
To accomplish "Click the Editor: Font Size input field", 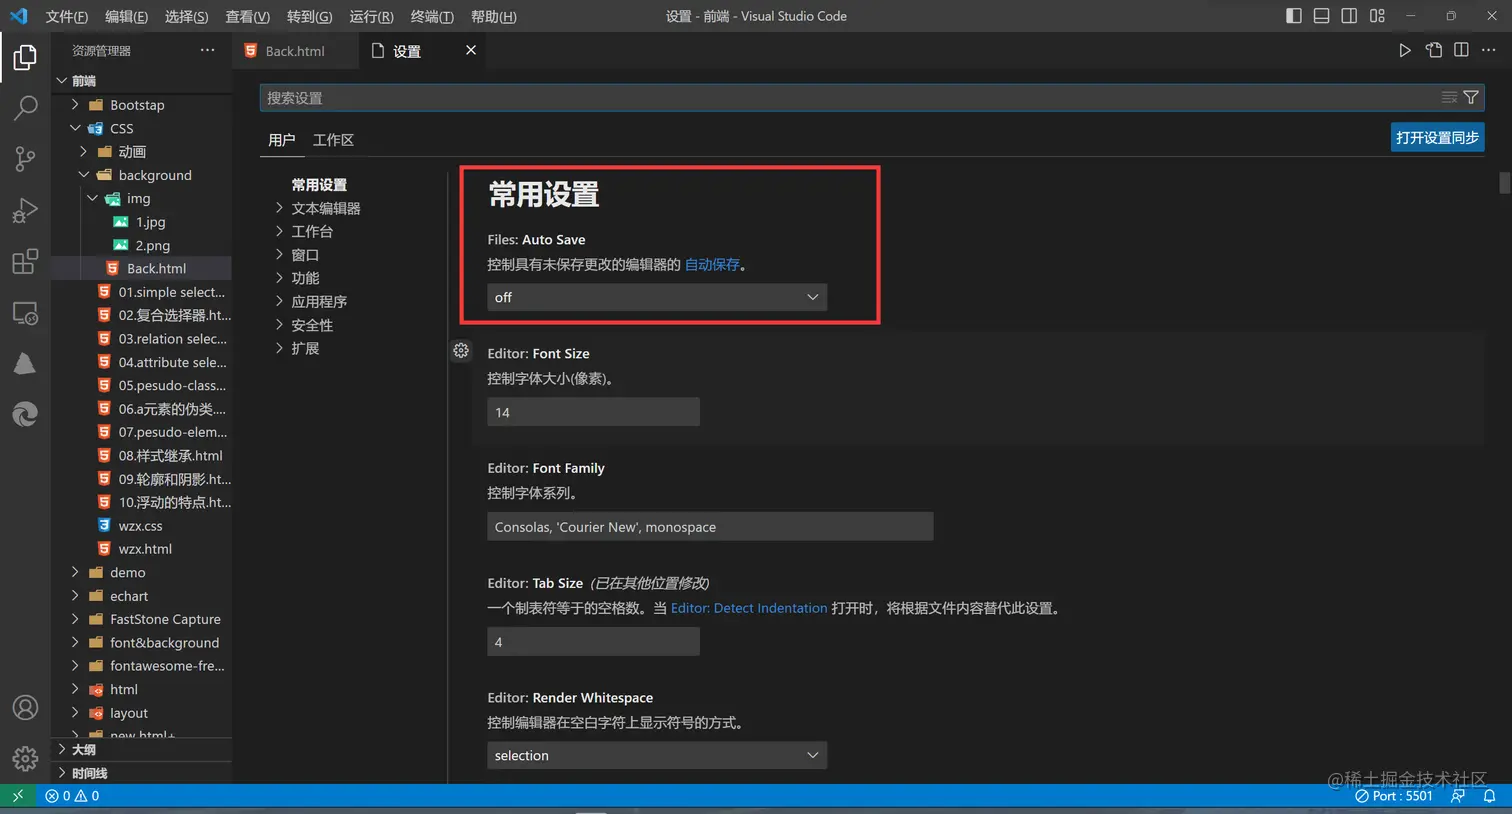I will (593, 411).
